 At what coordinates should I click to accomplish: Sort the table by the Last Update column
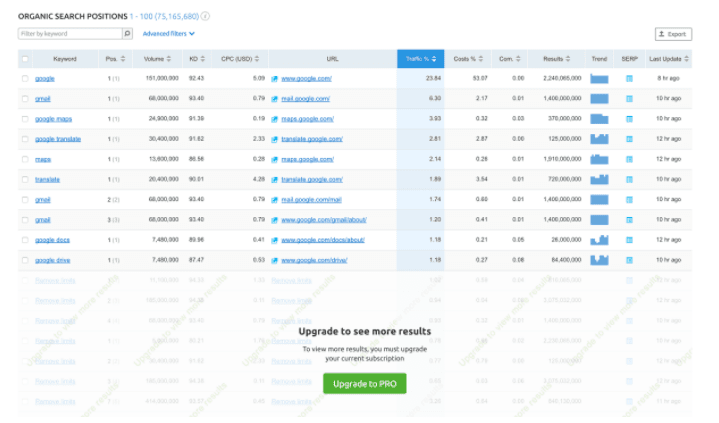click(x=669, y=59)
